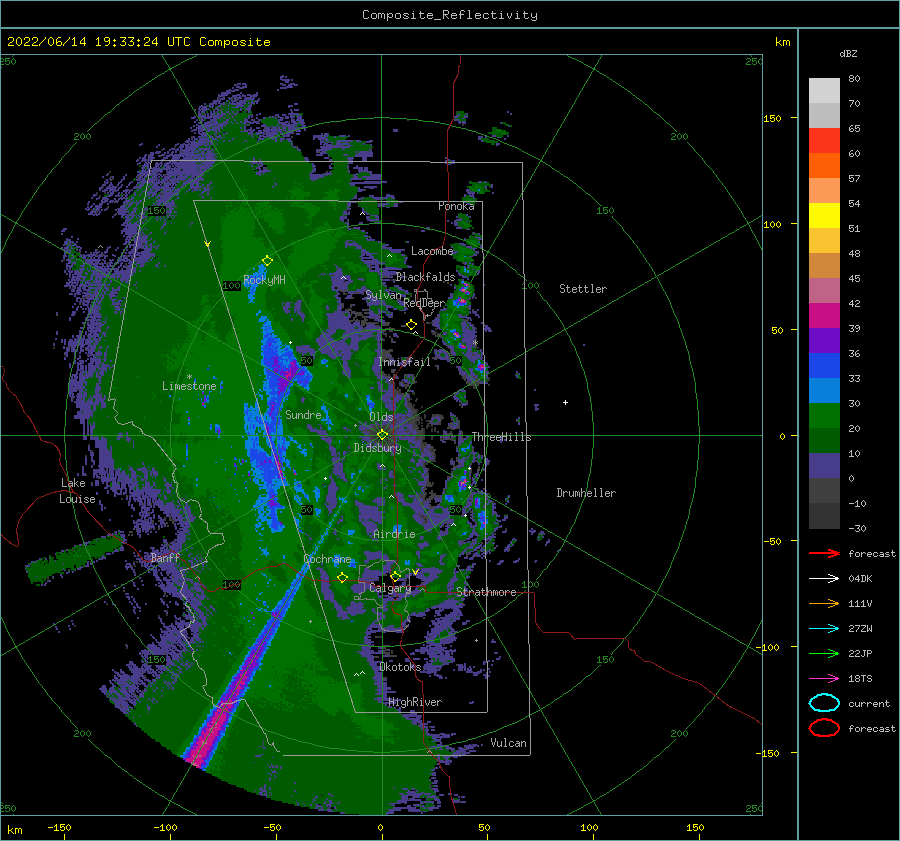Viewport: 900px width, 841px height.
Task: Select the bright green 20–30 dBZ swatch
Action: (824, 416)
